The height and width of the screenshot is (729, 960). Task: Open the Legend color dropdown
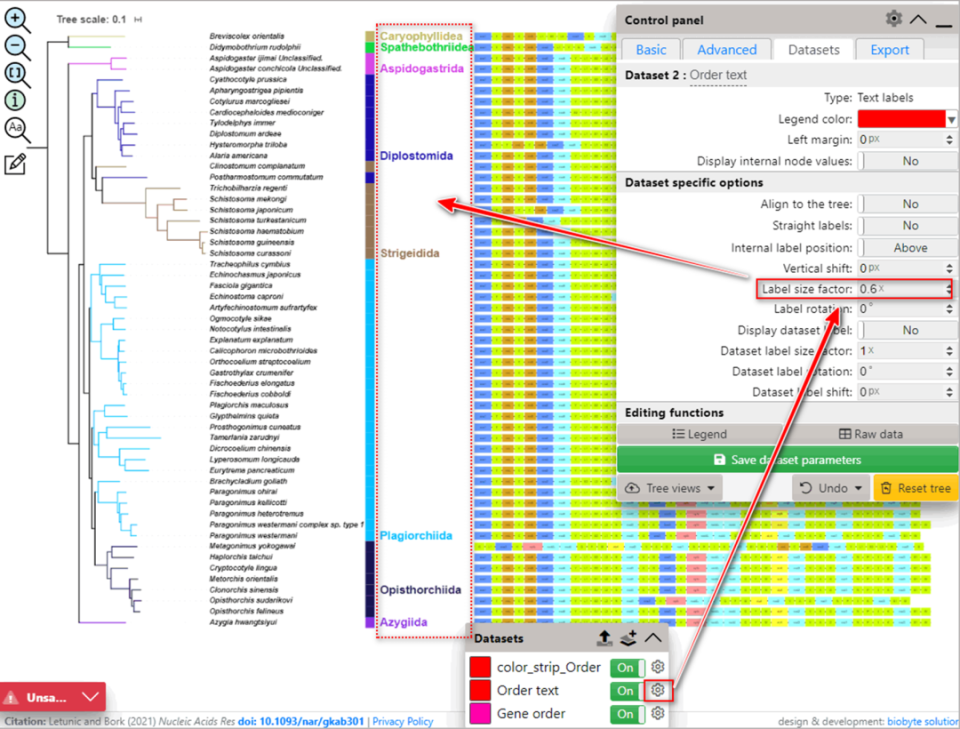[952, 117]
